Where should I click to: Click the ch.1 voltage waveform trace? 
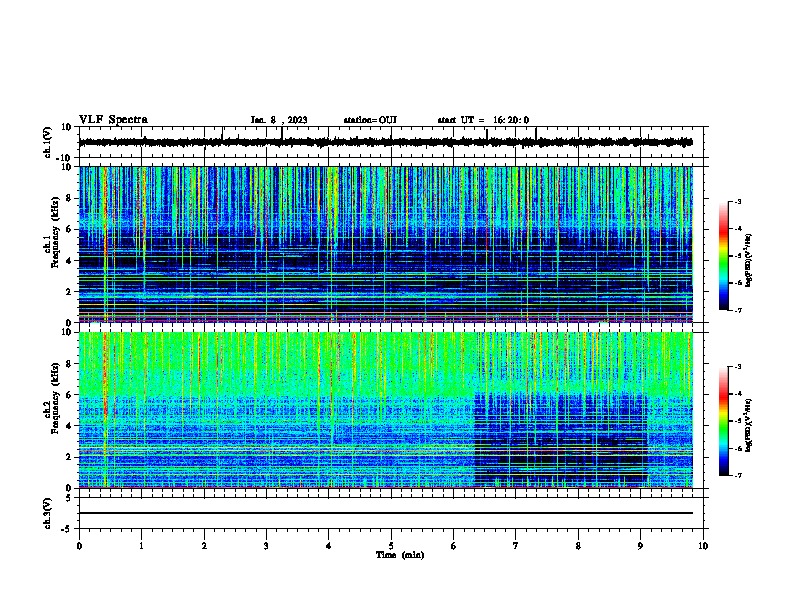(x=385, y=142)
